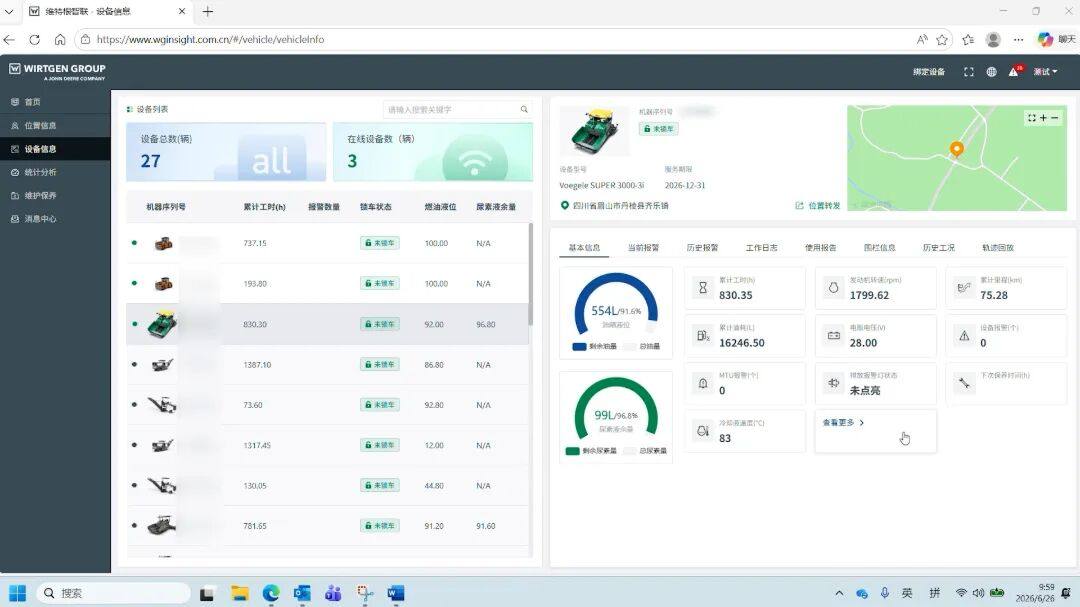Viewport: 1080px width, 607px height.
Task: Switch to the 当前报警 tab
Action: pyautogui.click(x=643, y=247)
